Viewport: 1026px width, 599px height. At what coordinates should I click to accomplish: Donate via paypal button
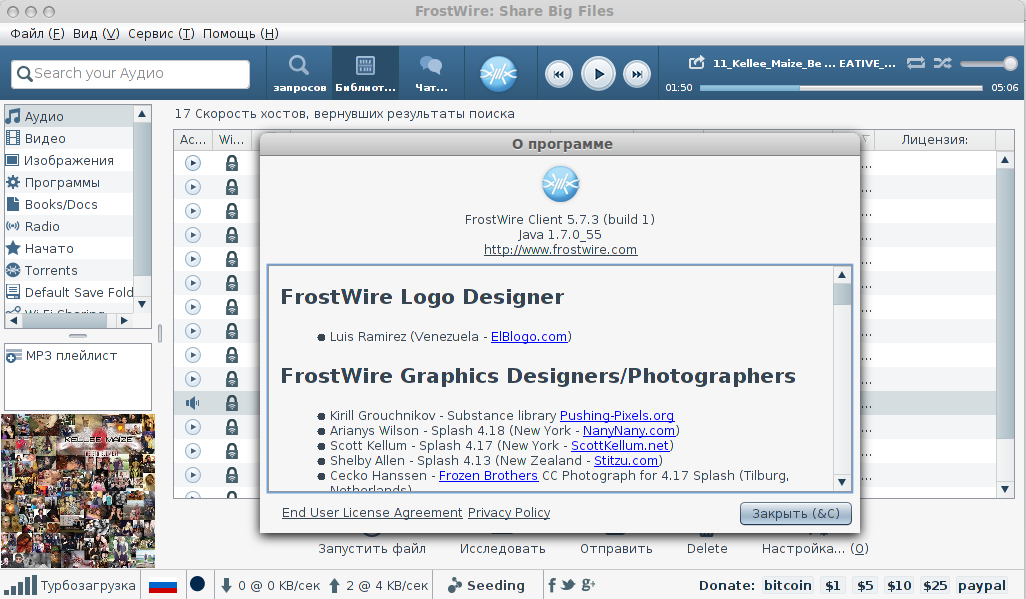click(x=982, y=586)
